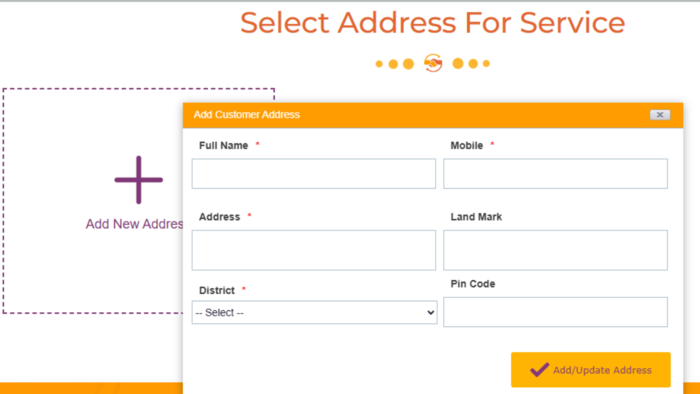Click the District dropdown arrow
700x394 pixels.
point(430,312)
